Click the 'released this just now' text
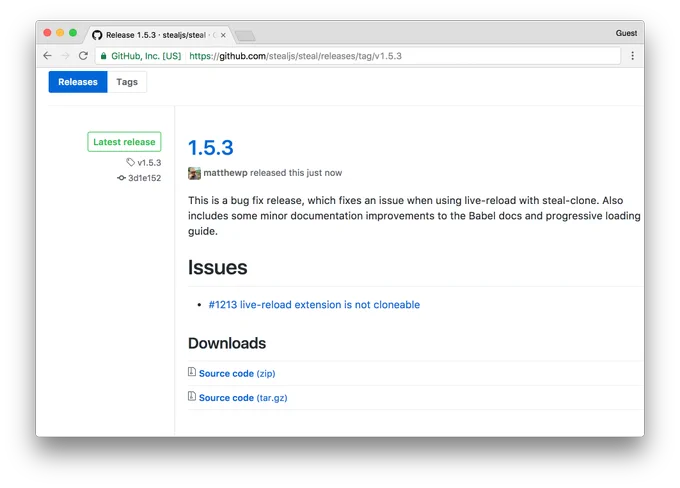Viewport: 680px width, 488px height. pos(296,173)
